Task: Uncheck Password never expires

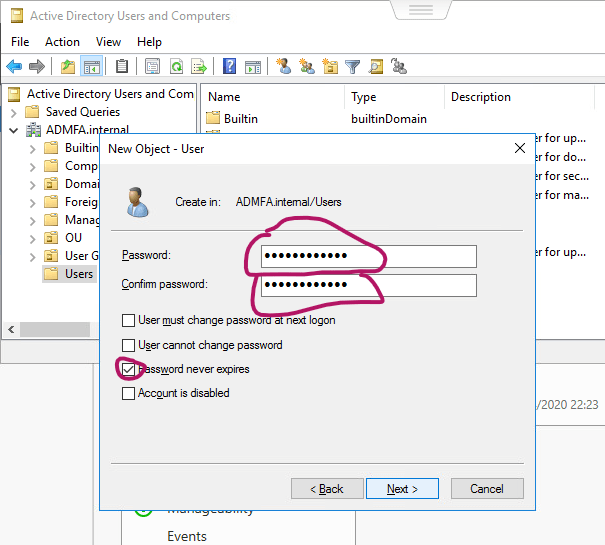Action: coord(128,369)
